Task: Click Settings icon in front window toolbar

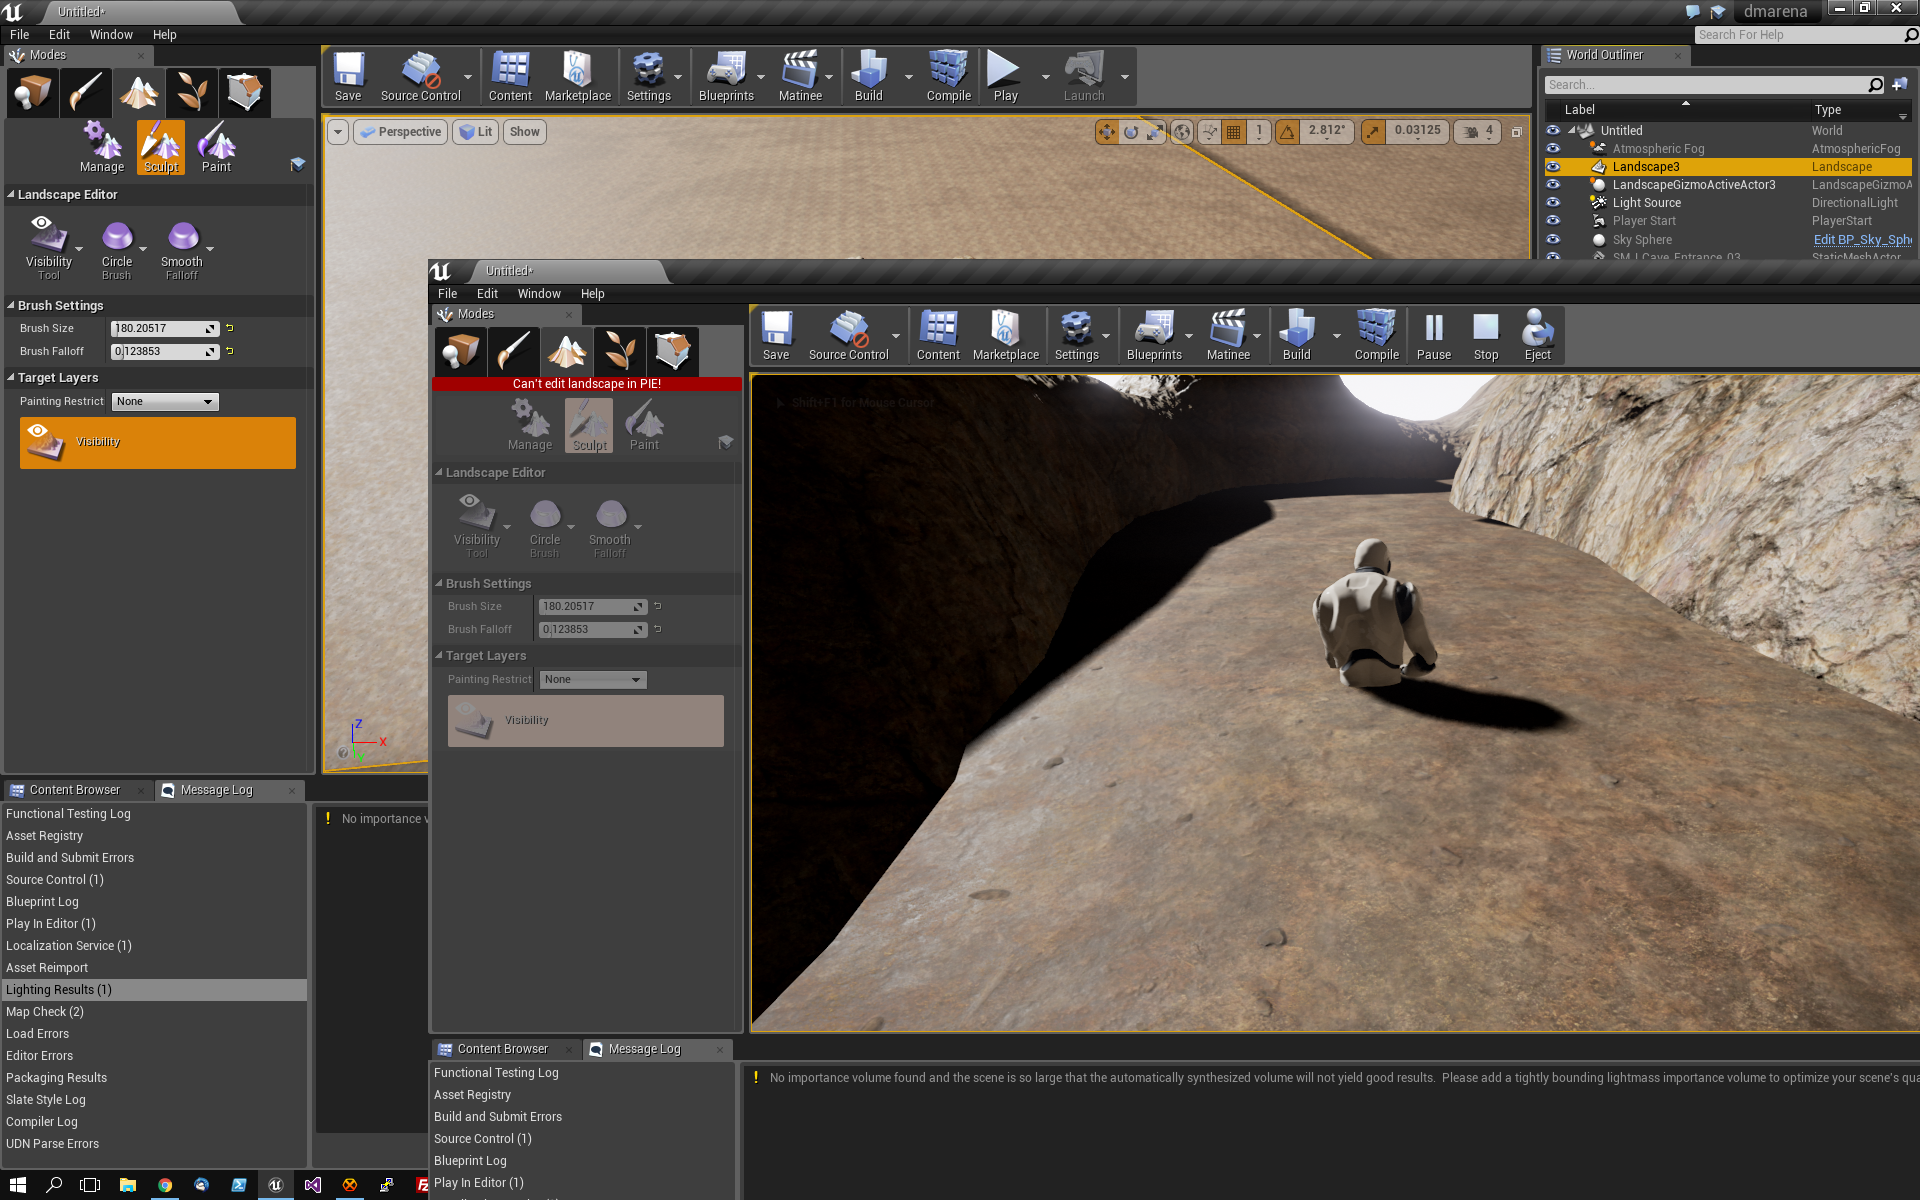Action: pyautogui.click(x=1076, y=336)
